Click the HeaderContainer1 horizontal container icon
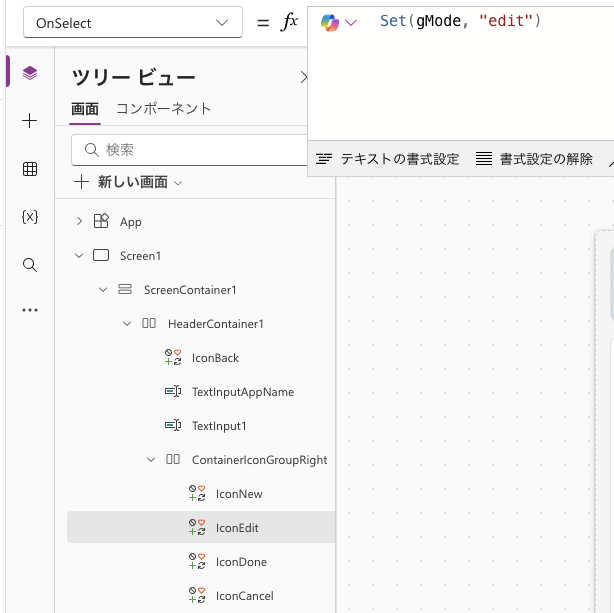The height and width of the screenshot is (613, 614). pos(149,323)
